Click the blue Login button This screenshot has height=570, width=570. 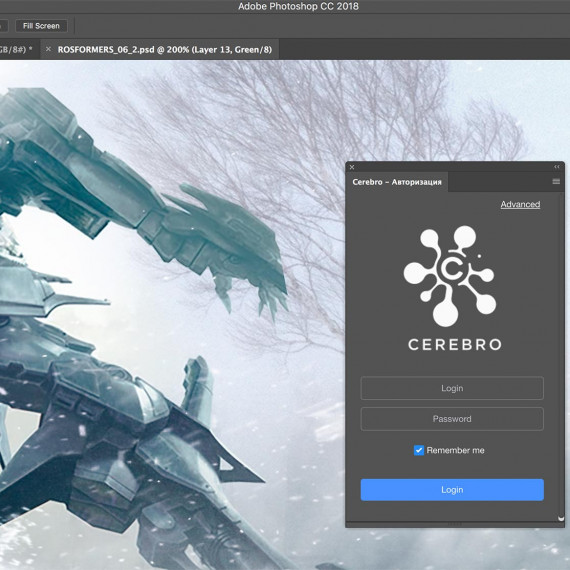point(452,490)
